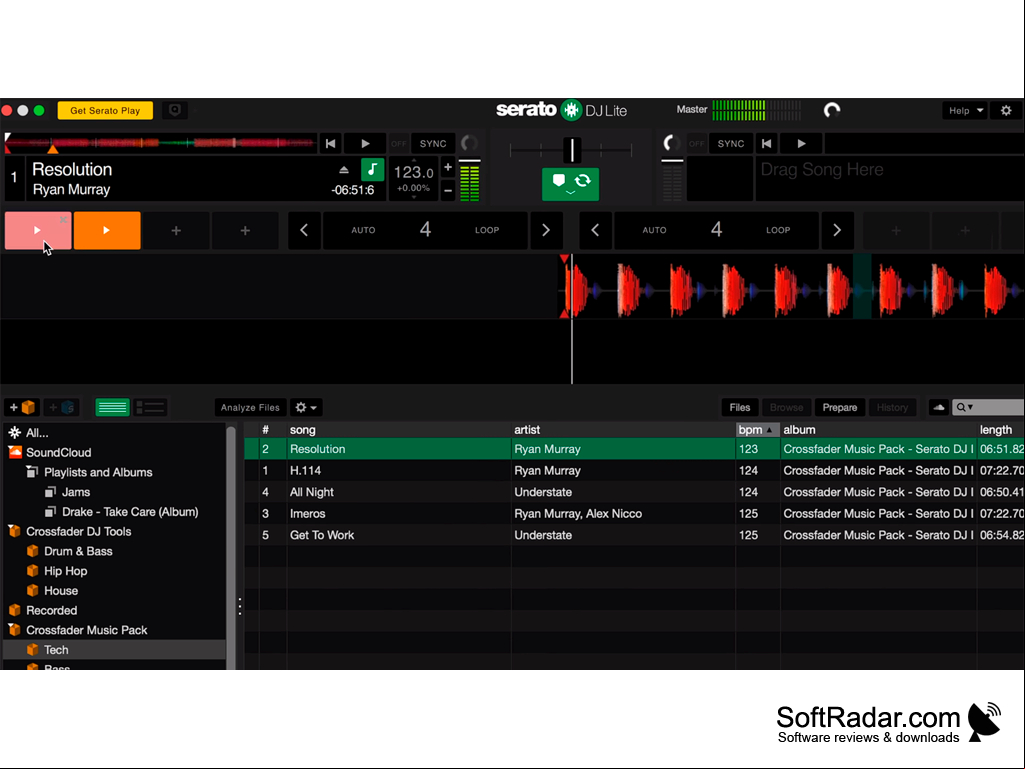Open the Jams playlist
This screenshot has width=1025, height=769.
coord(76,492)
